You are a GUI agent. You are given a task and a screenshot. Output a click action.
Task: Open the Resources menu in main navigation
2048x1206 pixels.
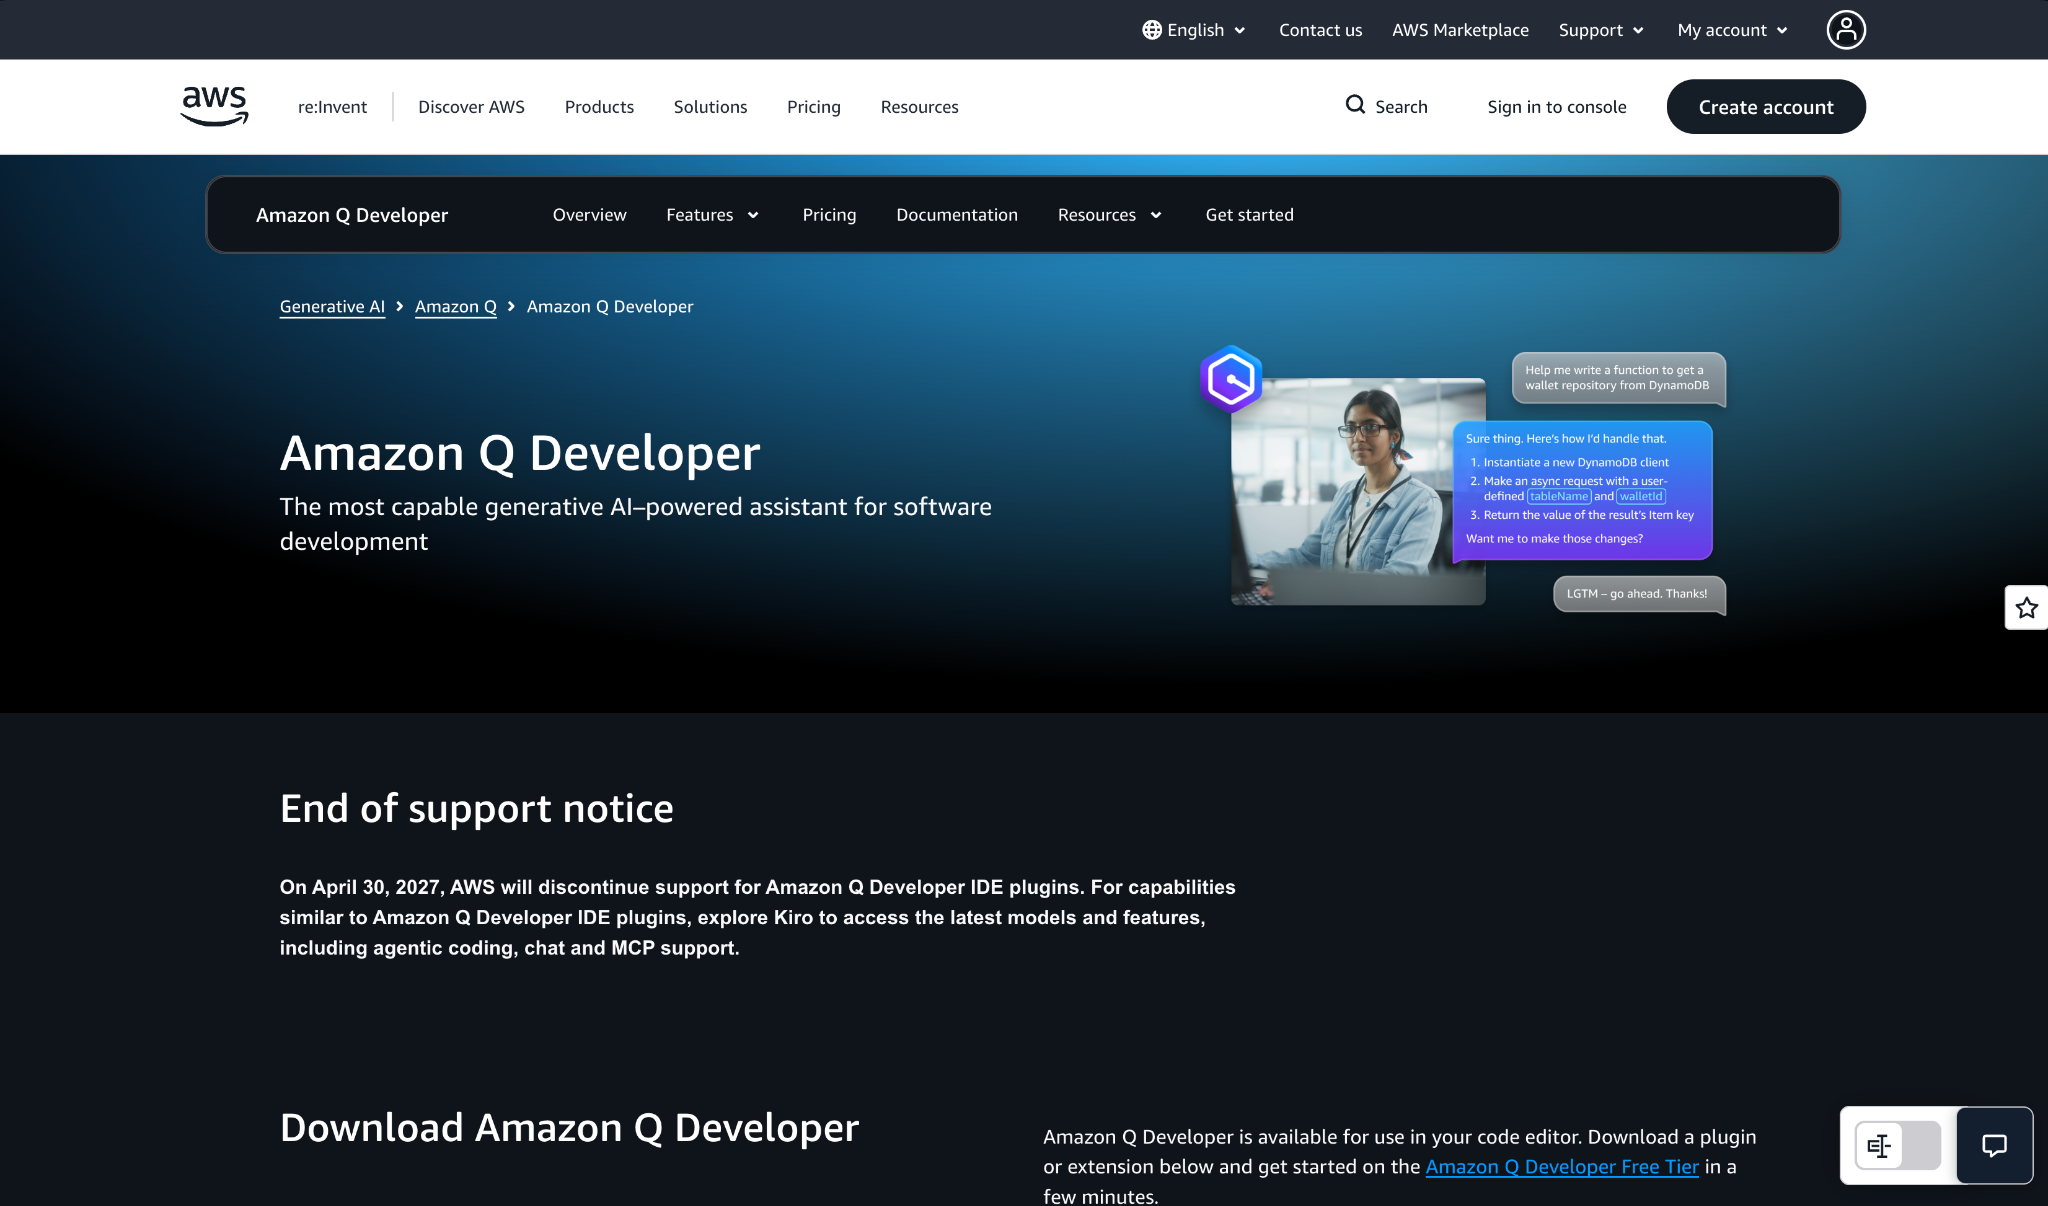919,107
